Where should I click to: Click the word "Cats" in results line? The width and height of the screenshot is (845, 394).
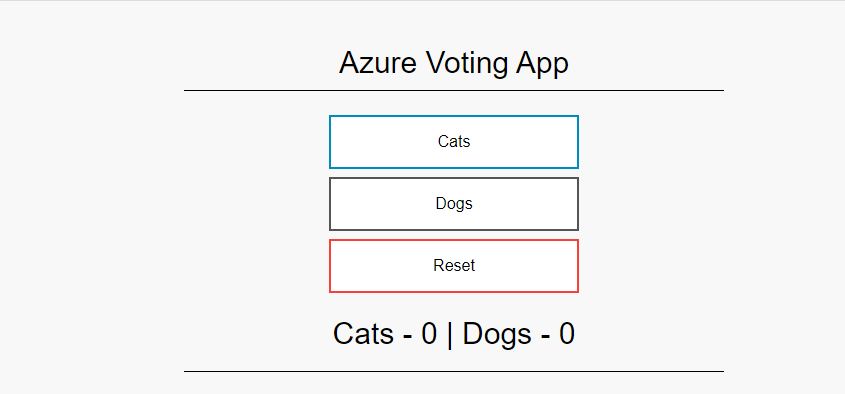click(x=363, y=334)
